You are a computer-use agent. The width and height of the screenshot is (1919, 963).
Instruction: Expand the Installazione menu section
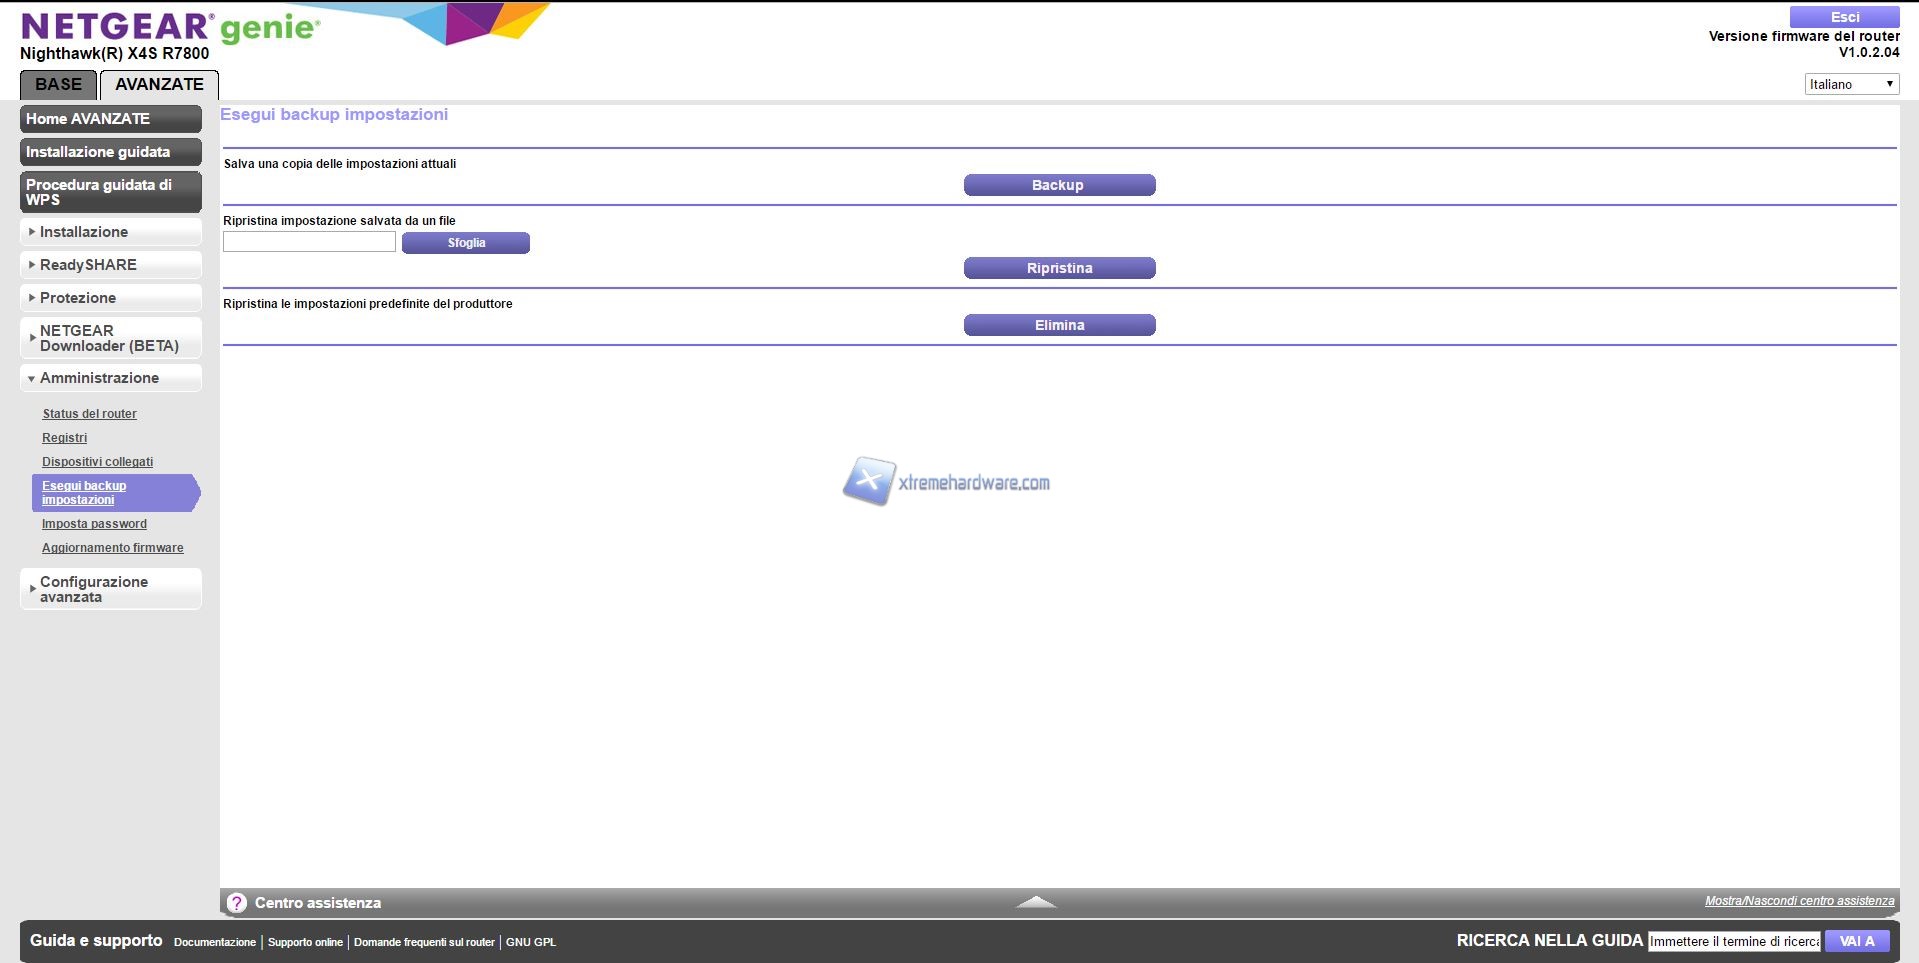110,232
